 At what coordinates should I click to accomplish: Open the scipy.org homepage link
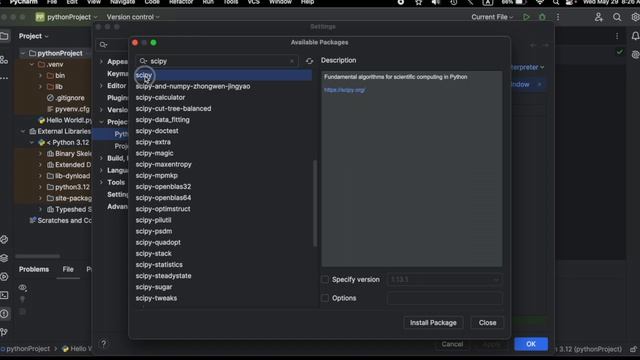344,90
